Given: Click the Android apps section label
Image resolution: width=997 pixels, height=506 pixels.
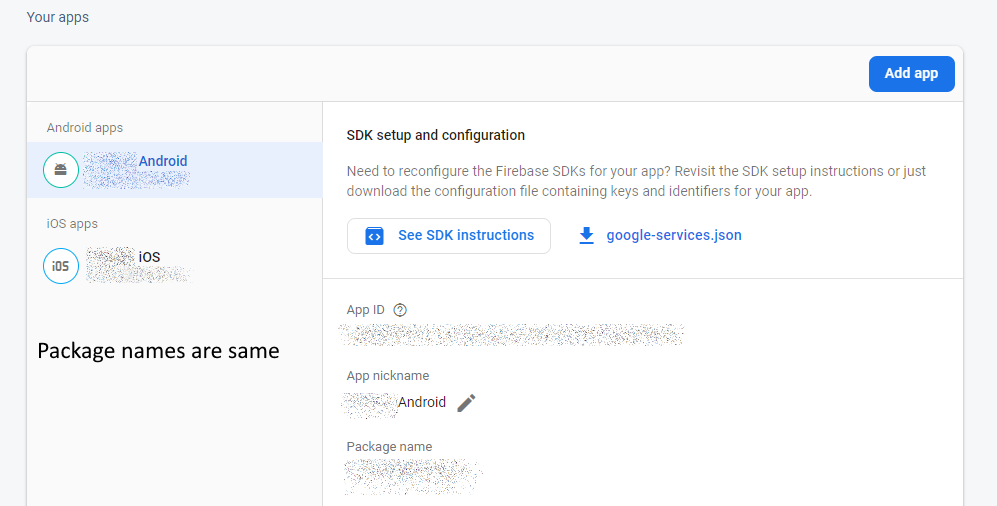Looking at the screenshot, I should pos(85,128).
